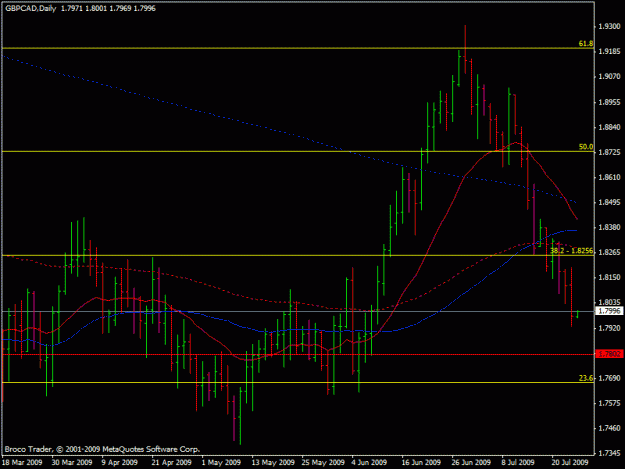The width and height of the screenshot is (625, 469).
Task: Select the red horizontal line at 1.7802
Action: (x=297, y=354)
